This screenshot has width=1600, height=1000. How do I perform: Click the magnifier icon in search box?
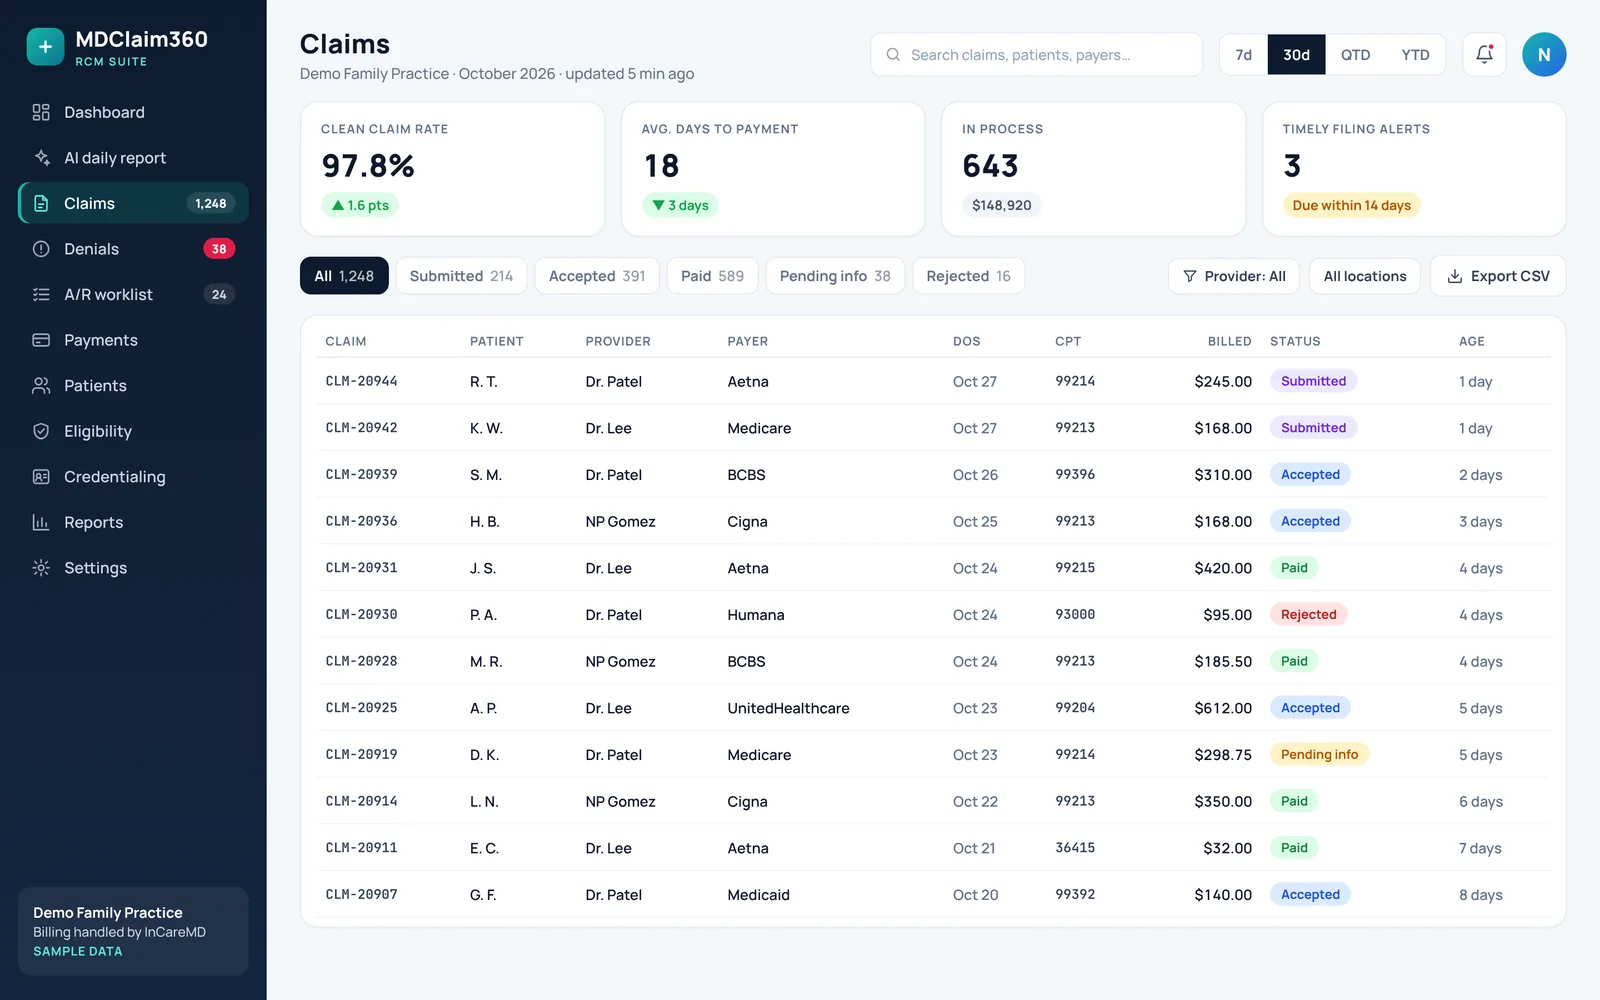coord(893,55)
